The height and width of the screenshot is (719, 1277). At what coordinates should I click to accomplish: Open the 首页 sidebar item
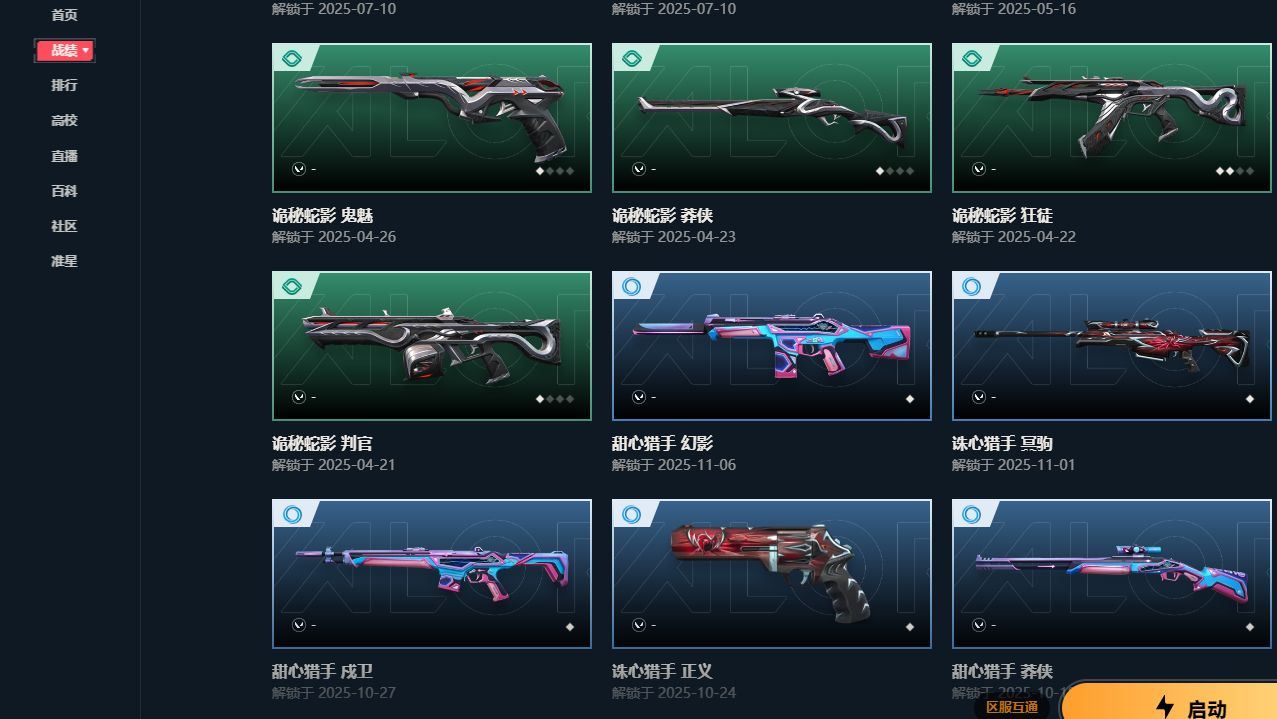click(x=64, y=15)
